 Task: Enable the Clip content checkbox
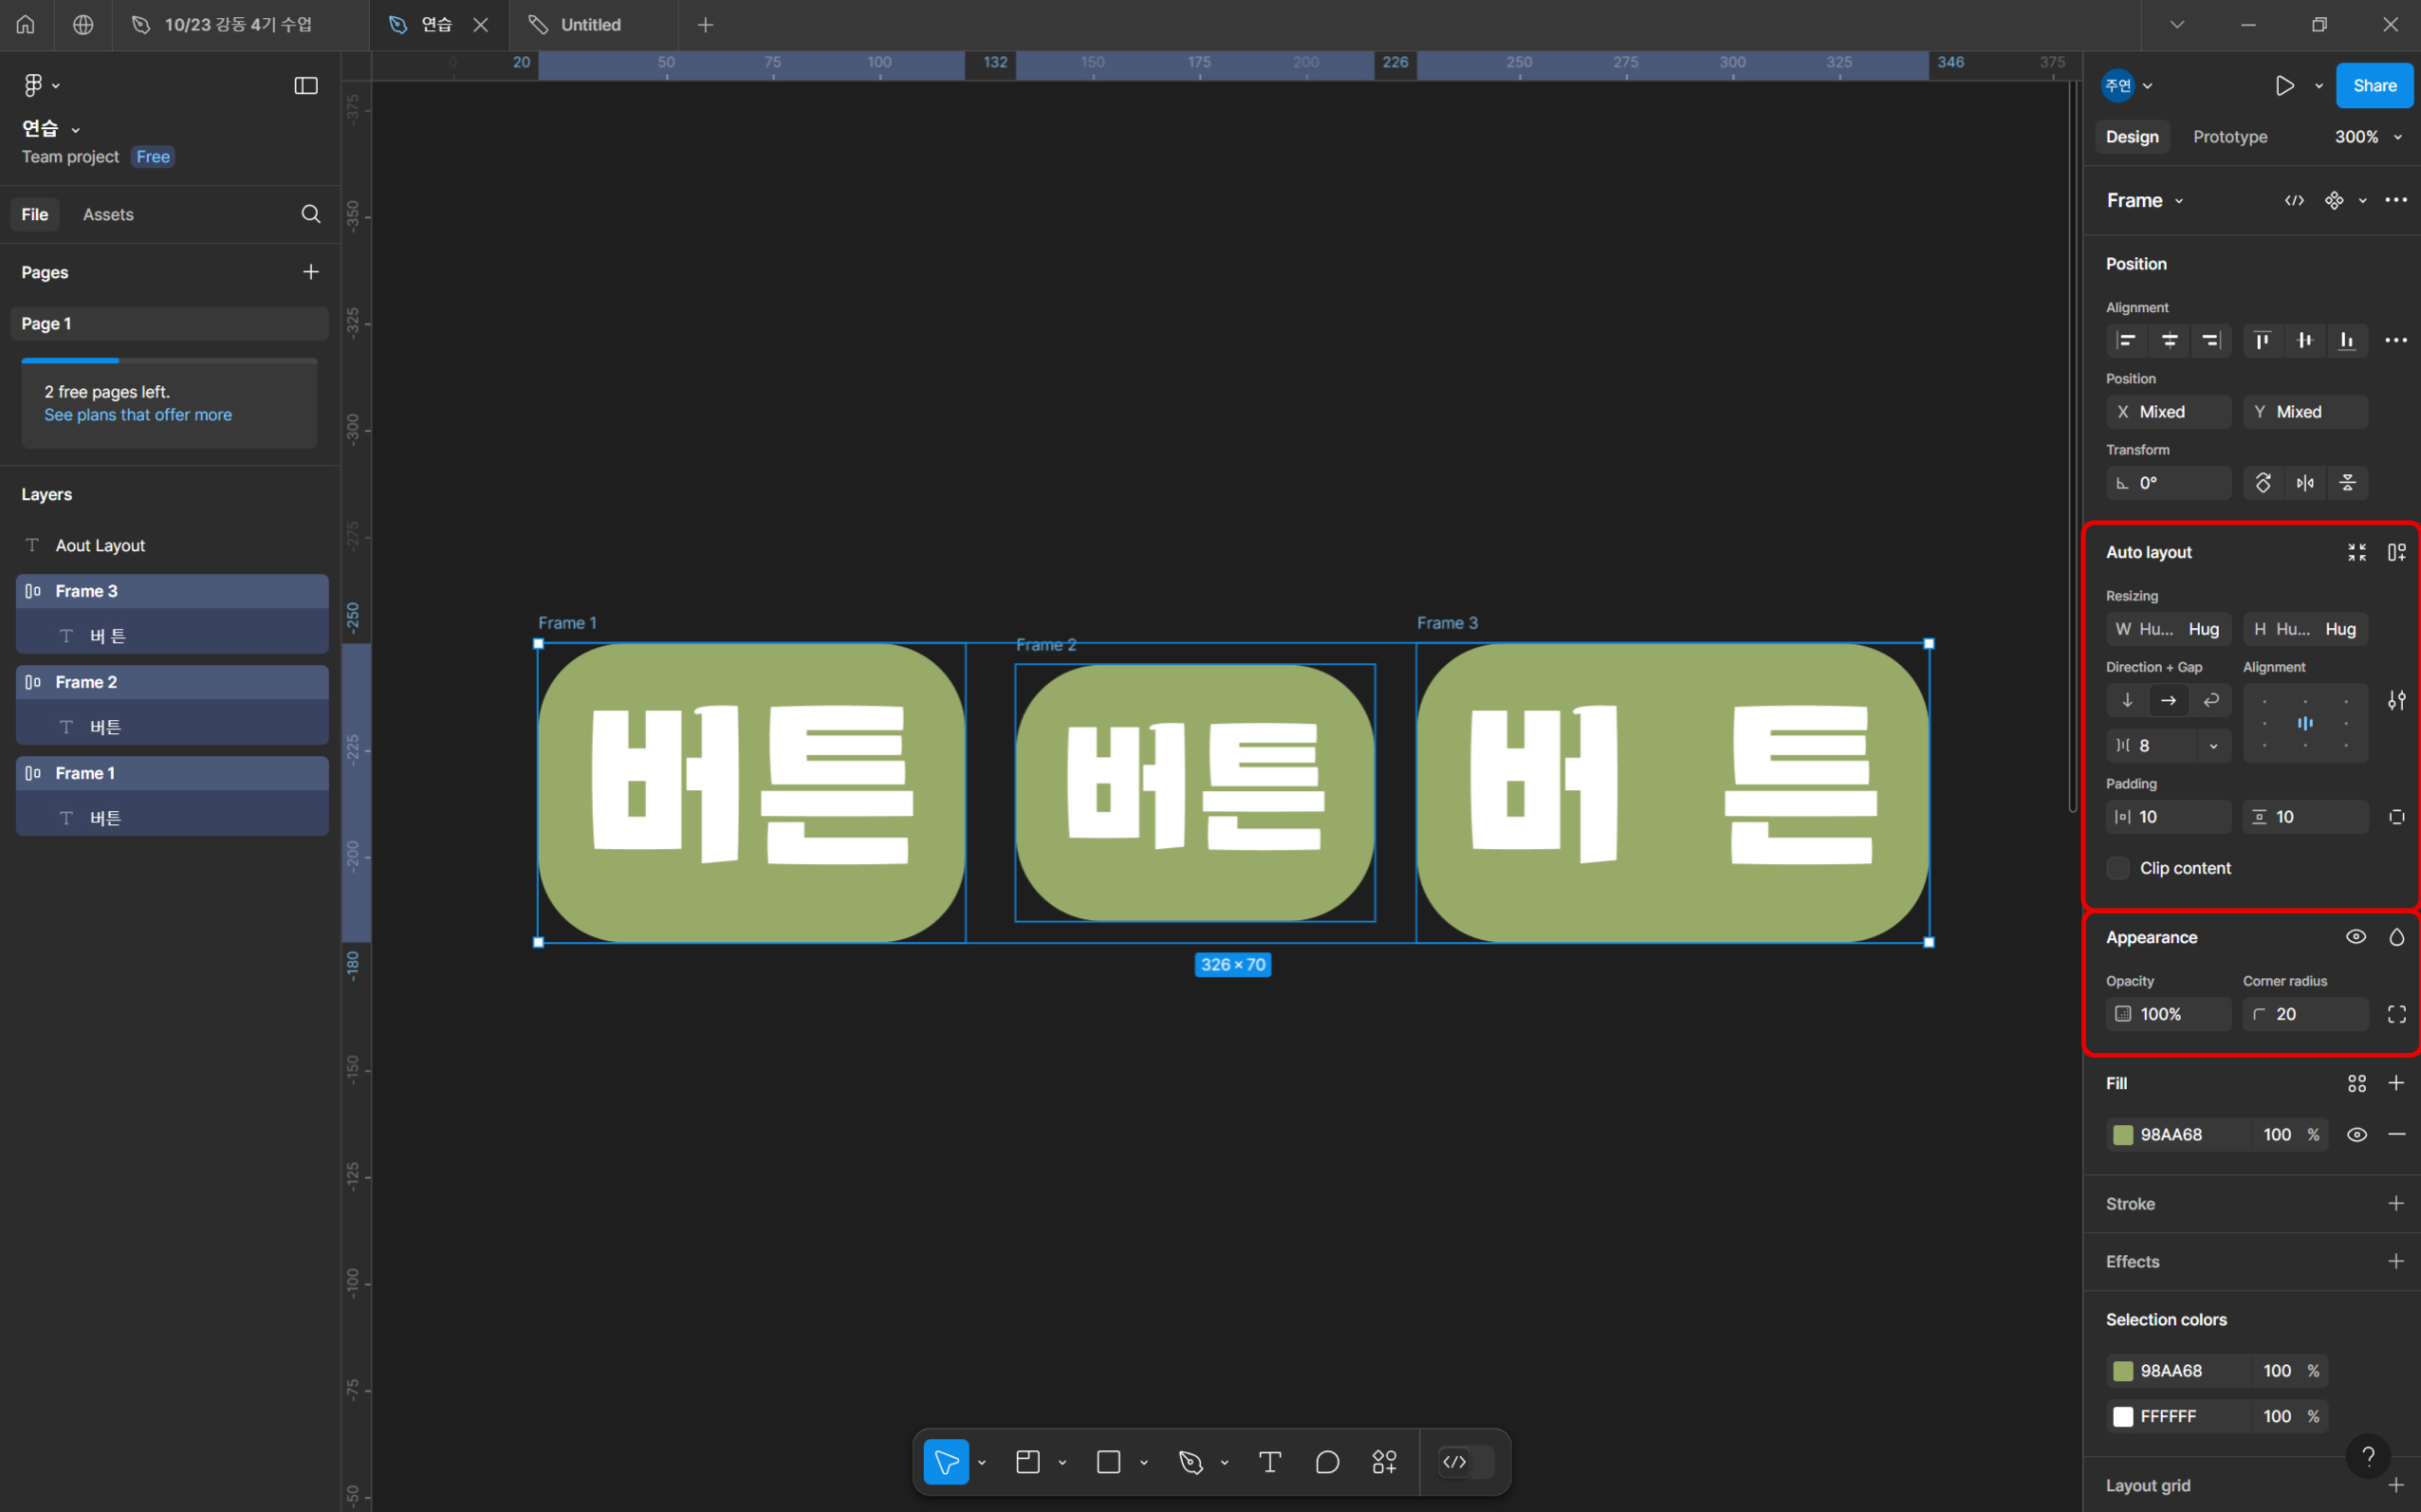pyautogui.click(x=2118, y=868)
